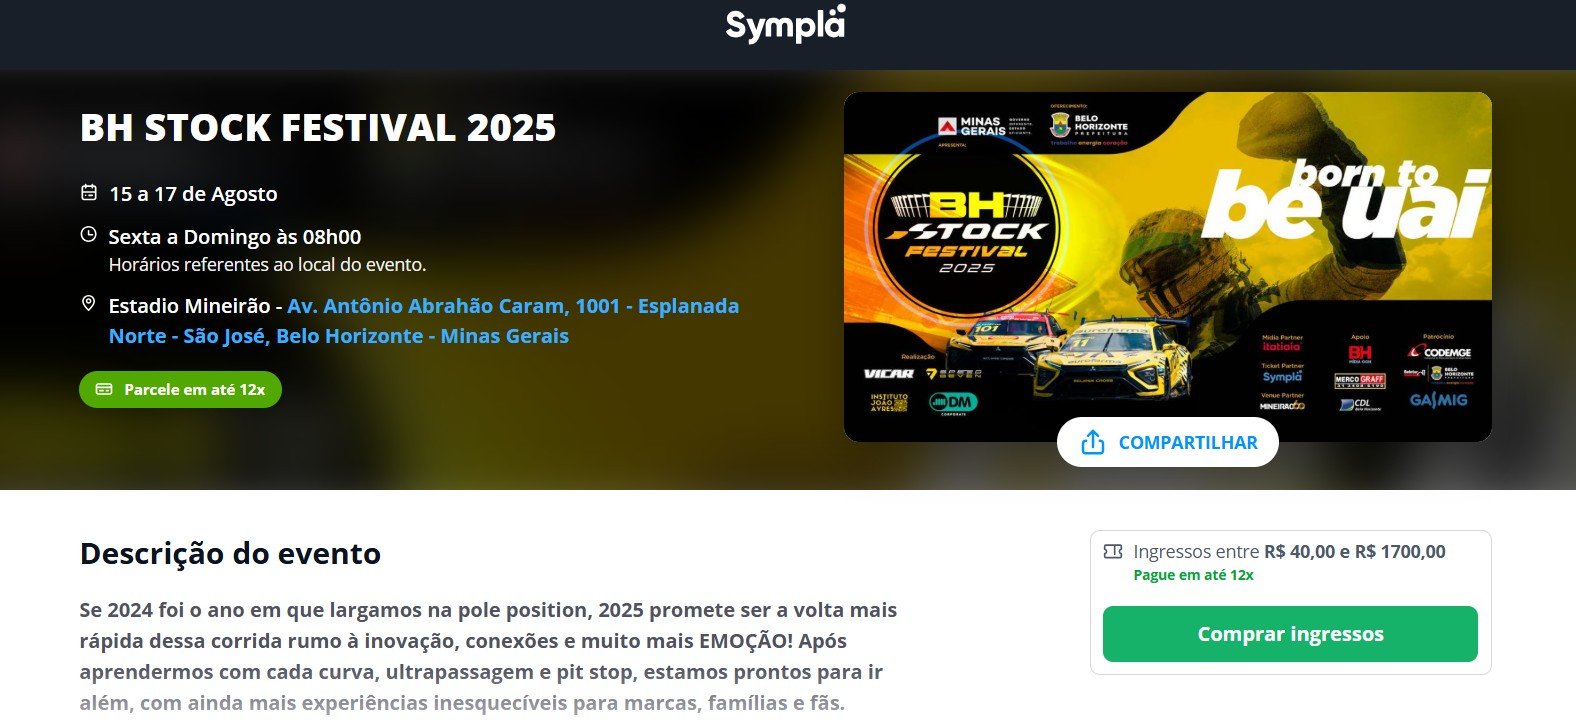Click the share arrow icon
The height and width of the screenshot is (723, 1576).
point(1093,442)
